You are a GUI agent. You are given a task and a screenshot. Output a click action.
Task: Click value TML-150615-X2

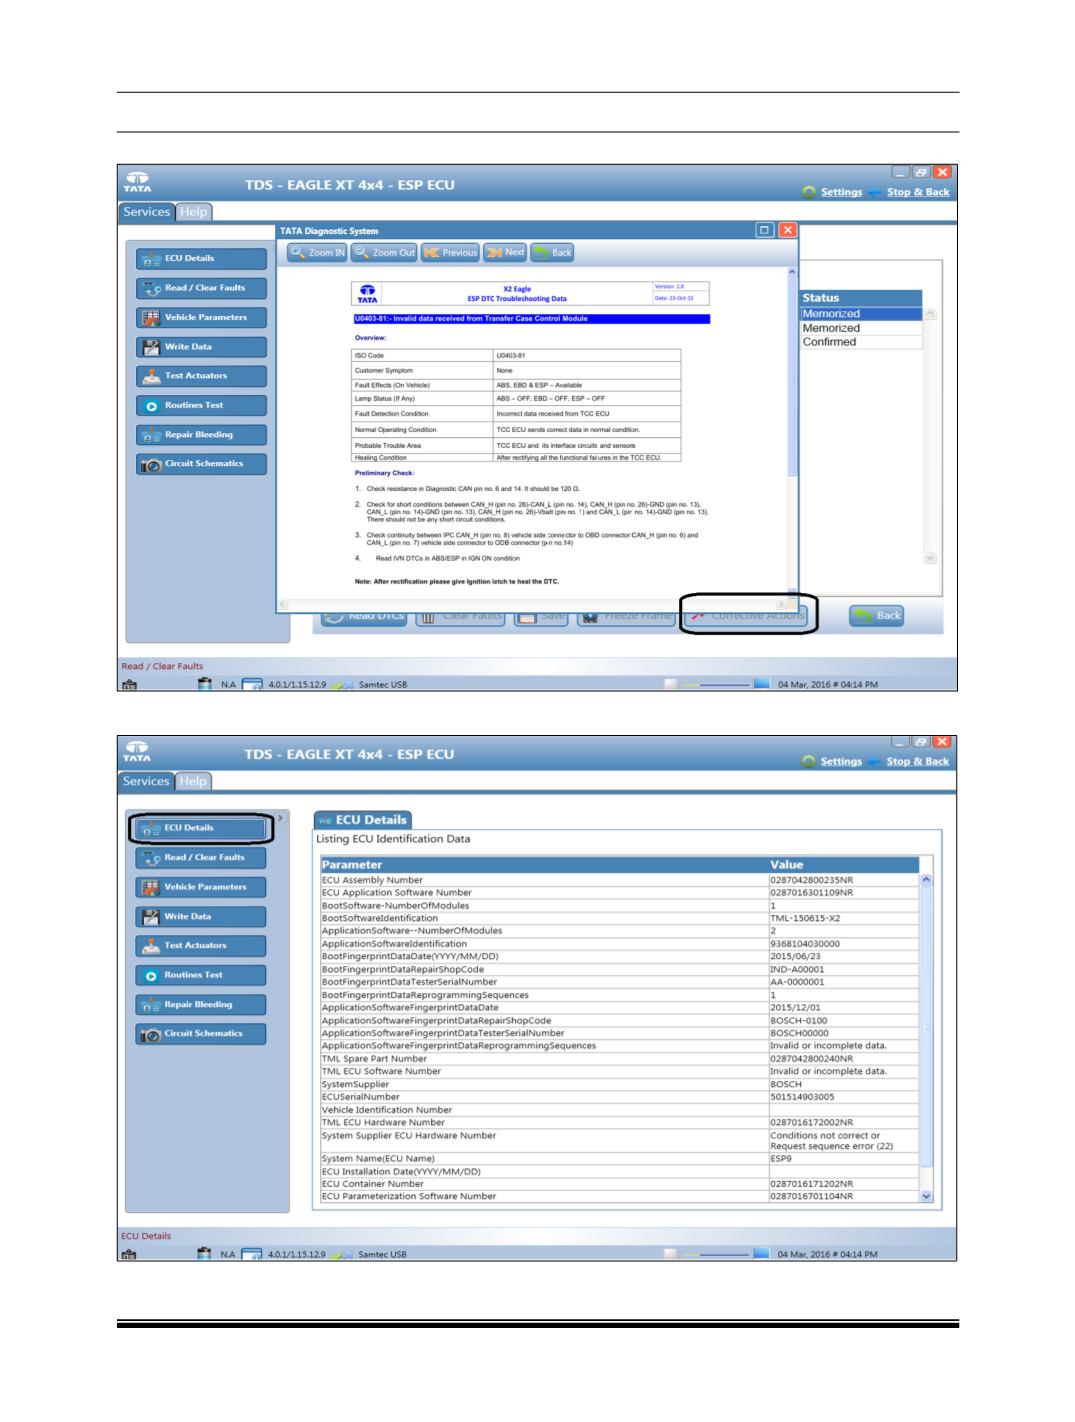coord(805,918)
